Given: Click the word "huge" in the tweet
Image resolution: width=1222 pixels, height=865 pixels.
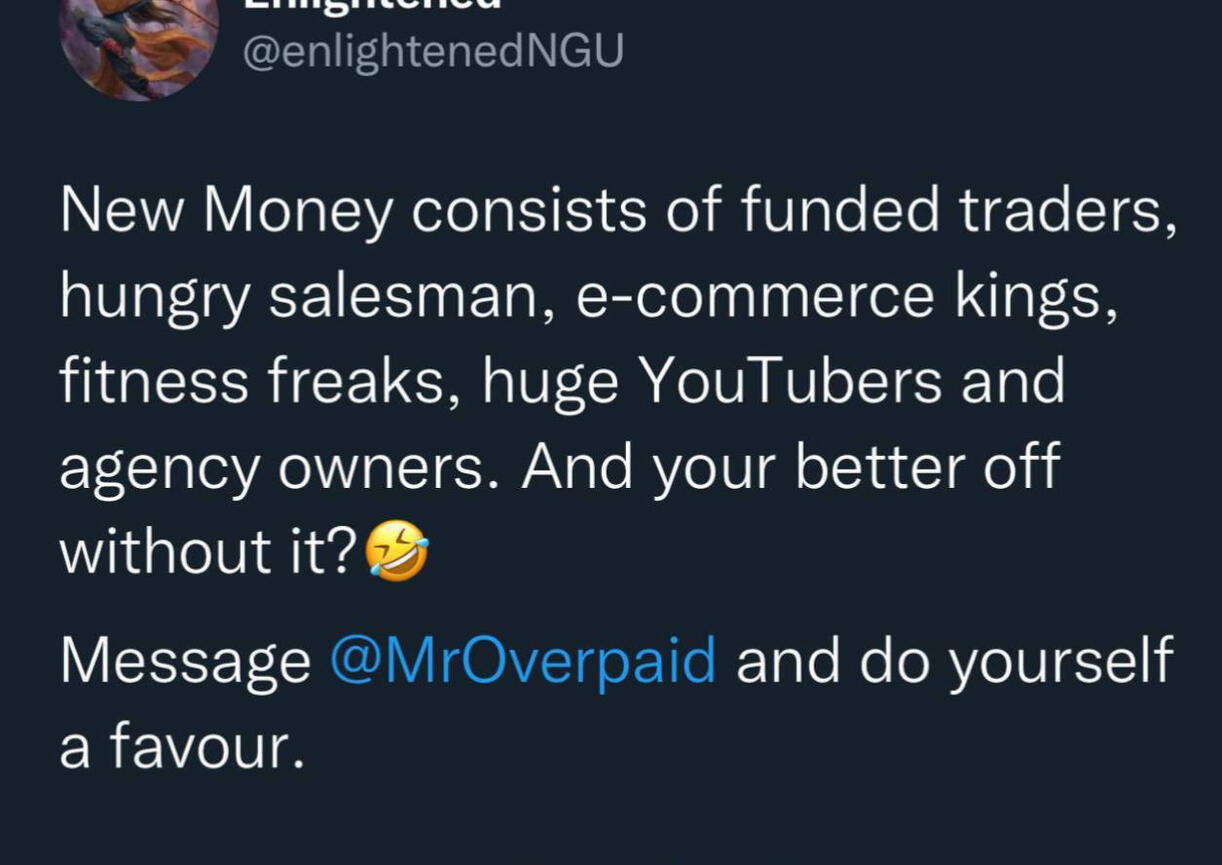Looking at the screenshot, I should (550, 381).
